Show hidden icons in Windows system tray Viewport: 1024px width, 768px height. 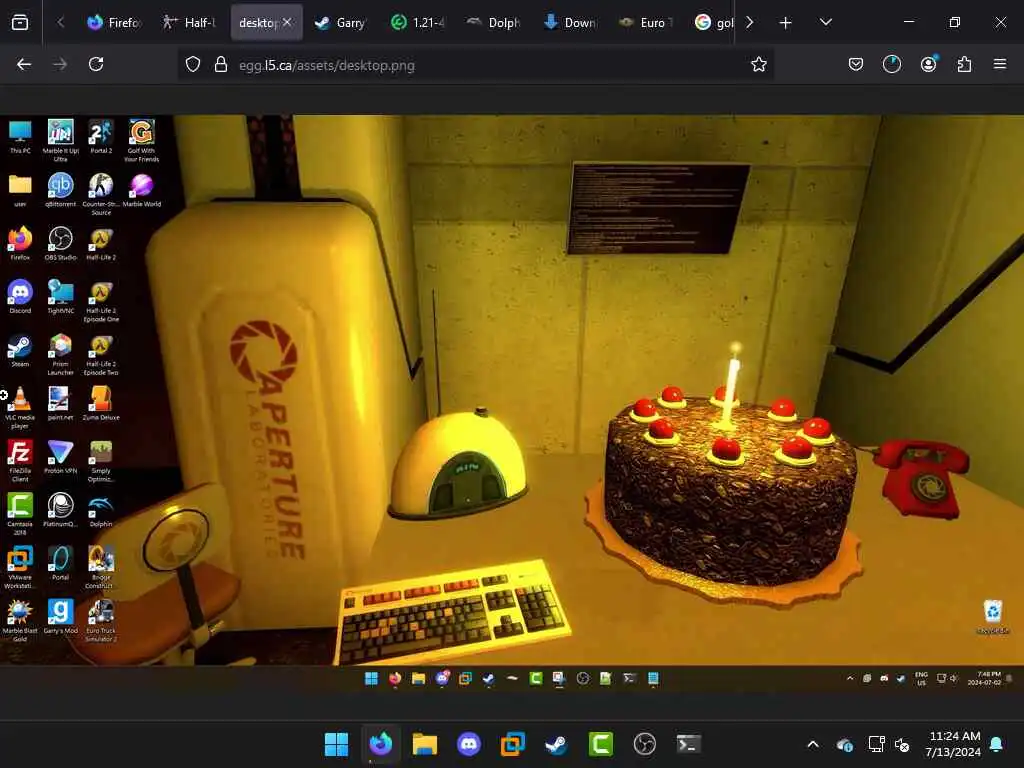point(812,744)
